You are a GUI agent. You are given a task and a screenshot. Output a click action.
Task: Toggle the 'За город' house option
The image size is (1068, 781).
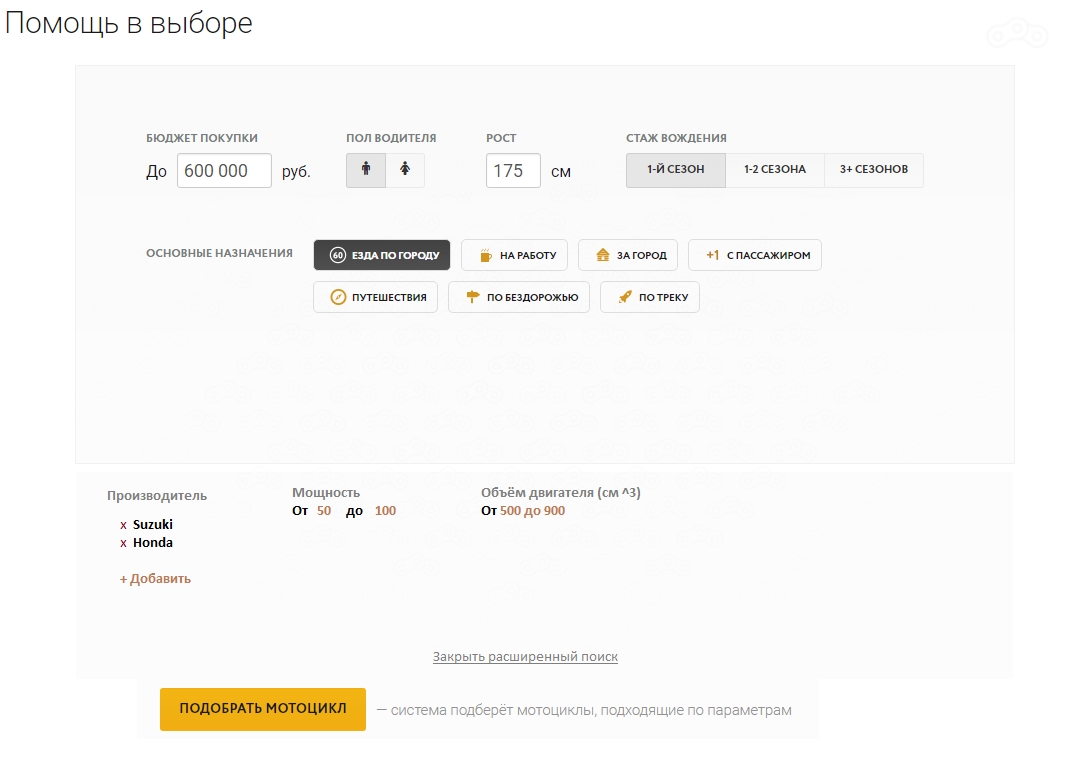(x=628, y=255)
